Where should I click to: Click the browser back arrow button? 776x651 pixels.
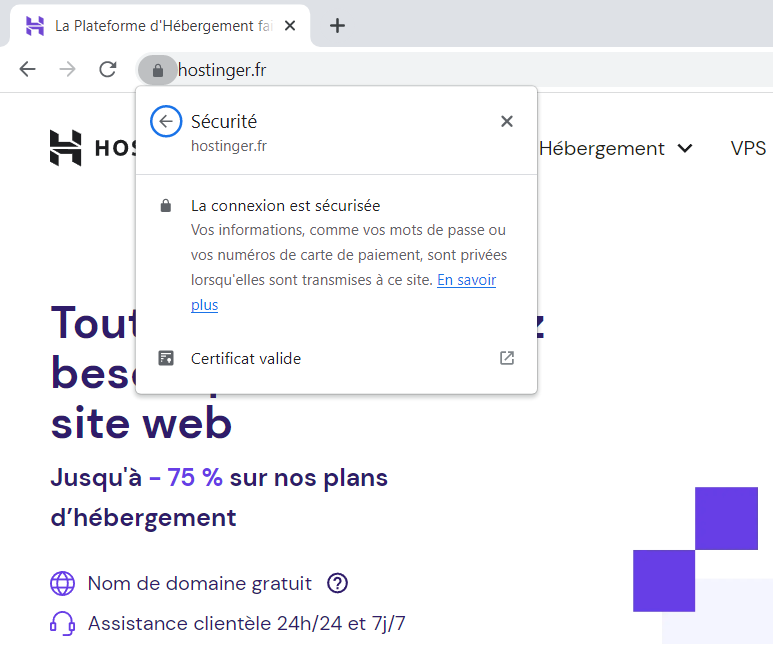pyautogui.click(x=28, y=69)
